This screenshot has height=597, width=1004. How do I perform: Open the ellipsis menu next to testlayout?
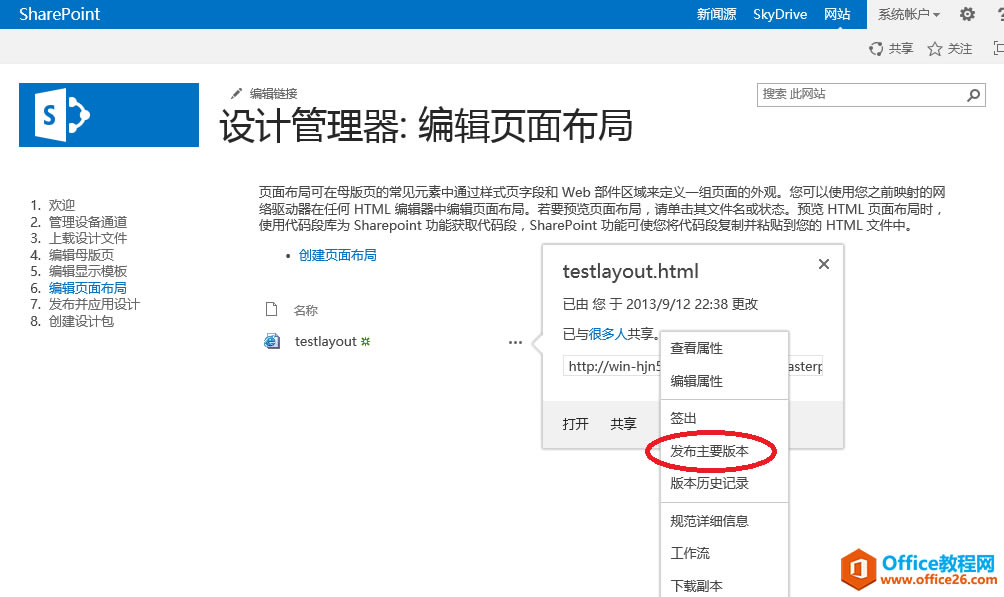515,342
